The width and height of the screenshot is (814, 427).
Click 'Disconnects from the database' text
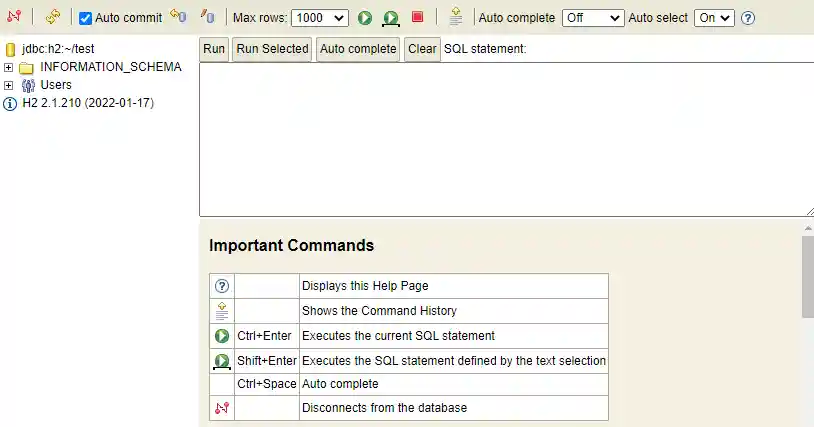coord(385,408)
